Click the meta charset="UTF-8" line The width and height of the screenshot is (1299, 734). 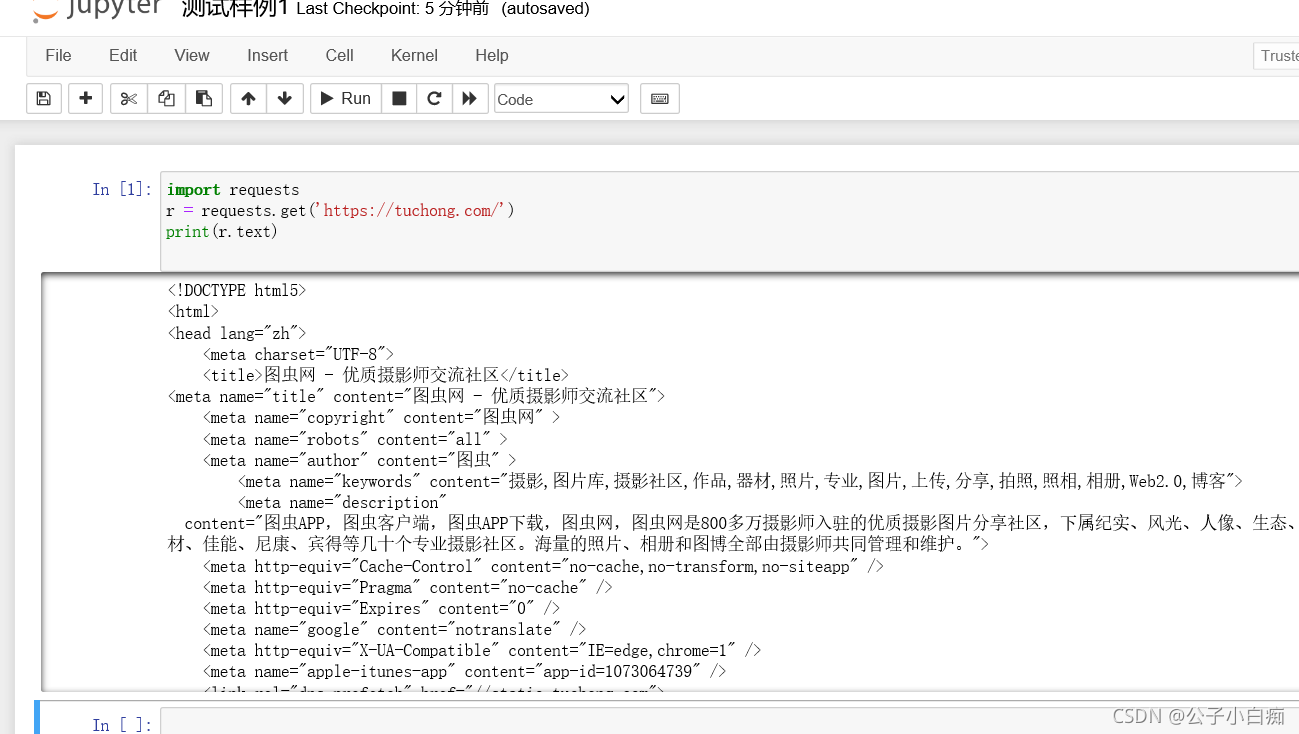pyautogui.click(x=298, y=354)
